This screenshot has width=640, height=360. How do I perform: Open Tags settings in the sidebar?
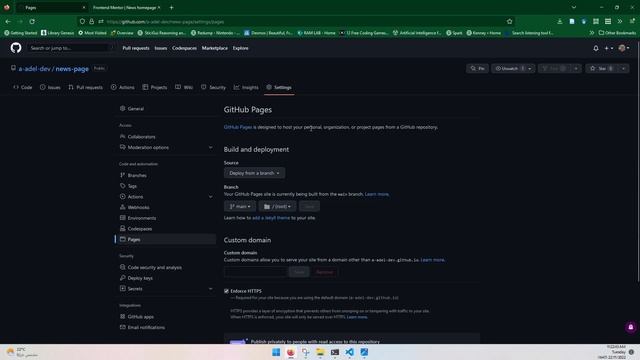tap(165, 186)
